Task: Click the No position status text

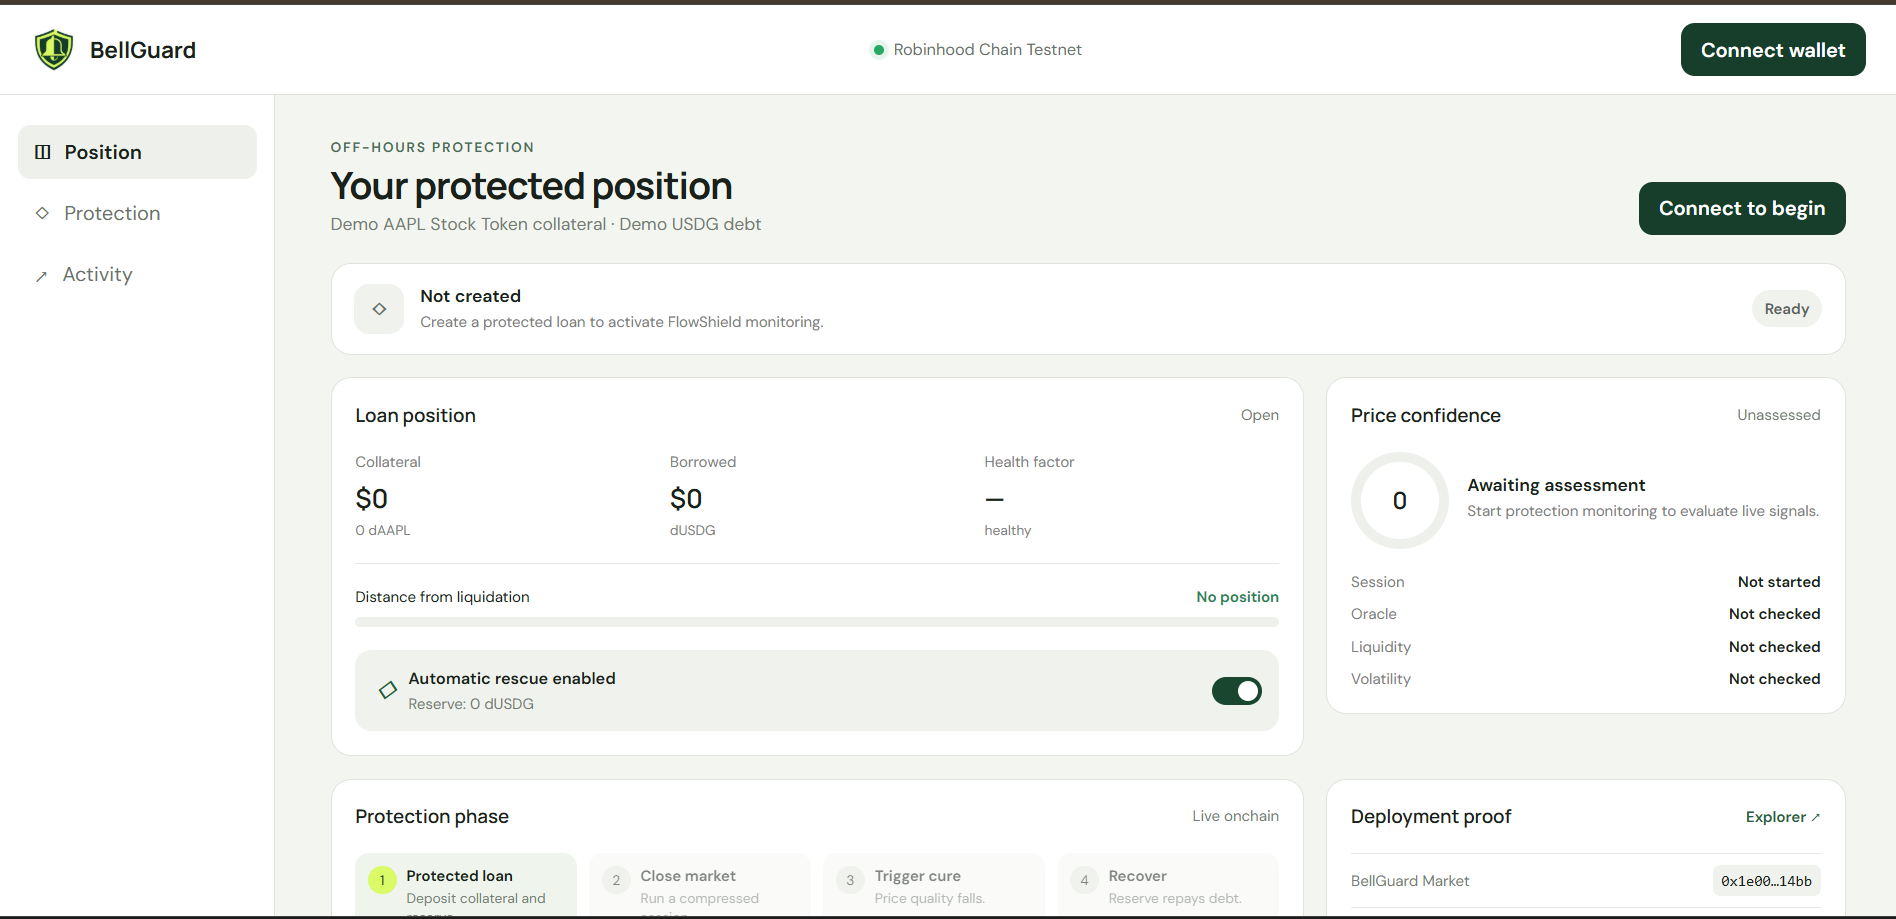Action: [x=1237, y=597]
